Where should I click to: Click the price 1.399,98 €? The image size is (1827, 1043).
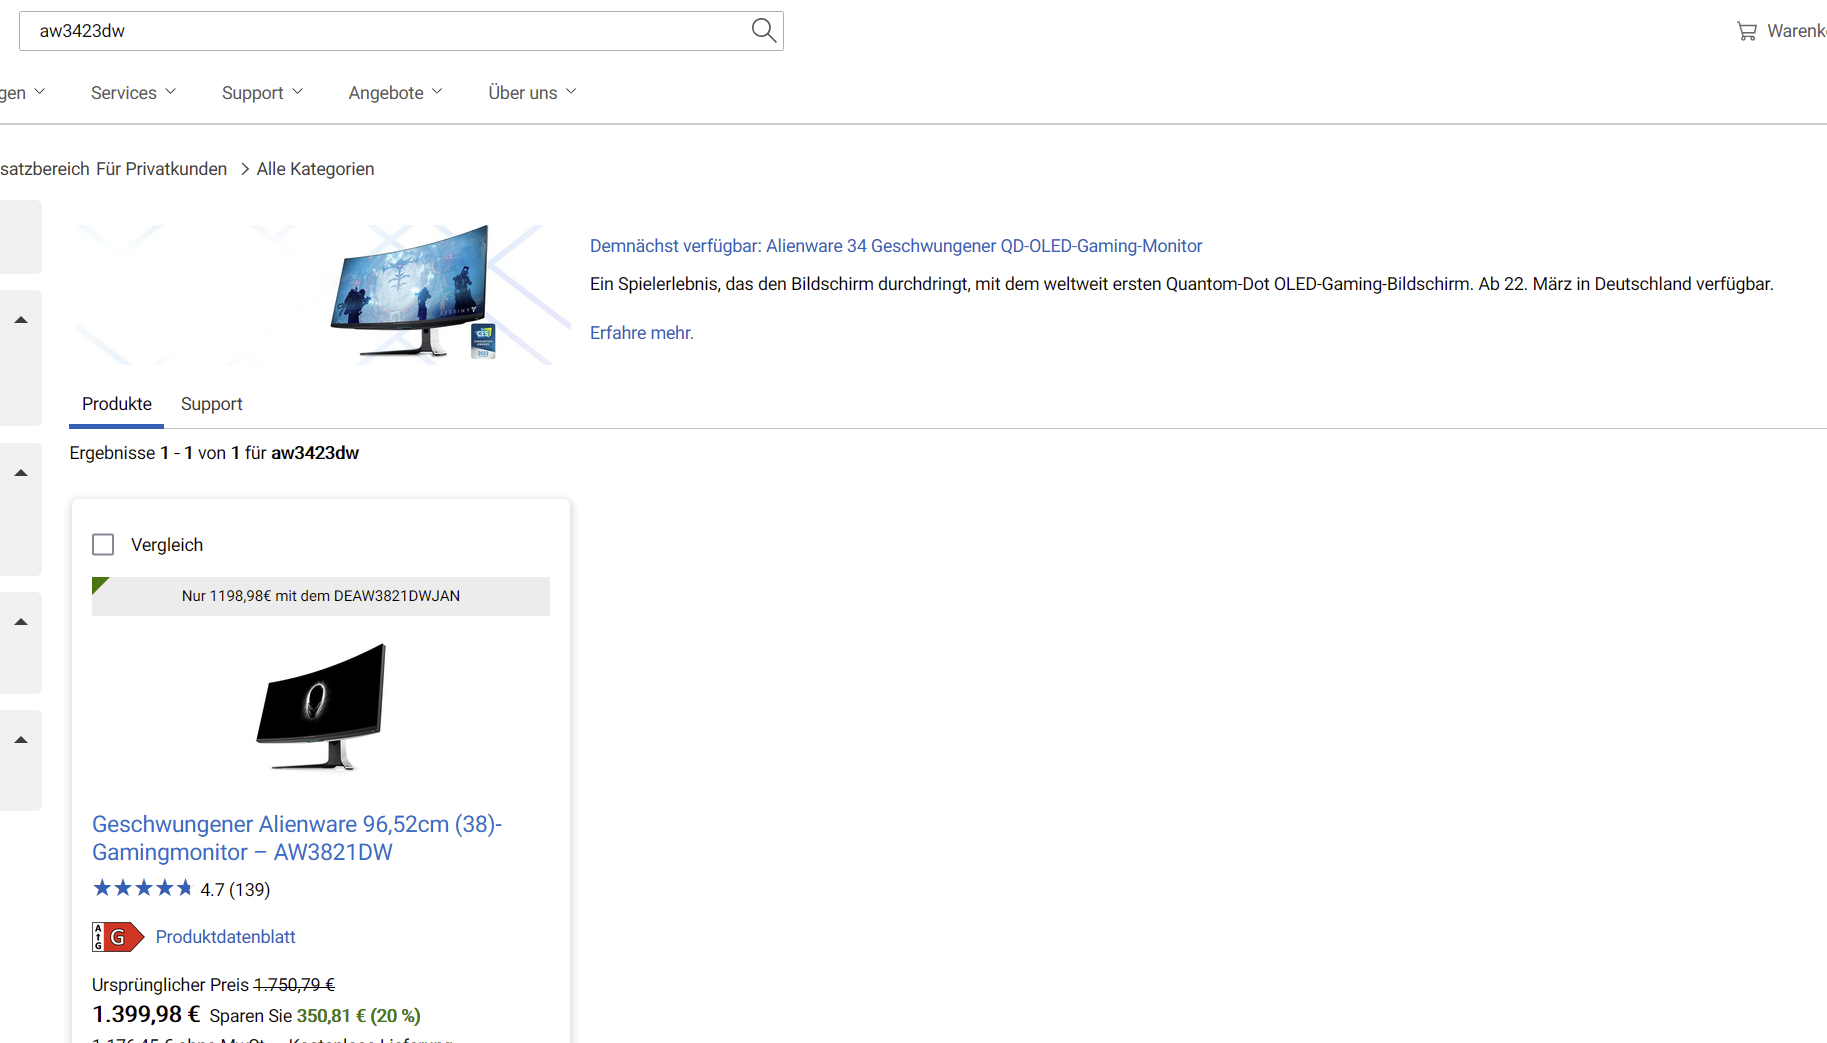tap(146, 1014)
